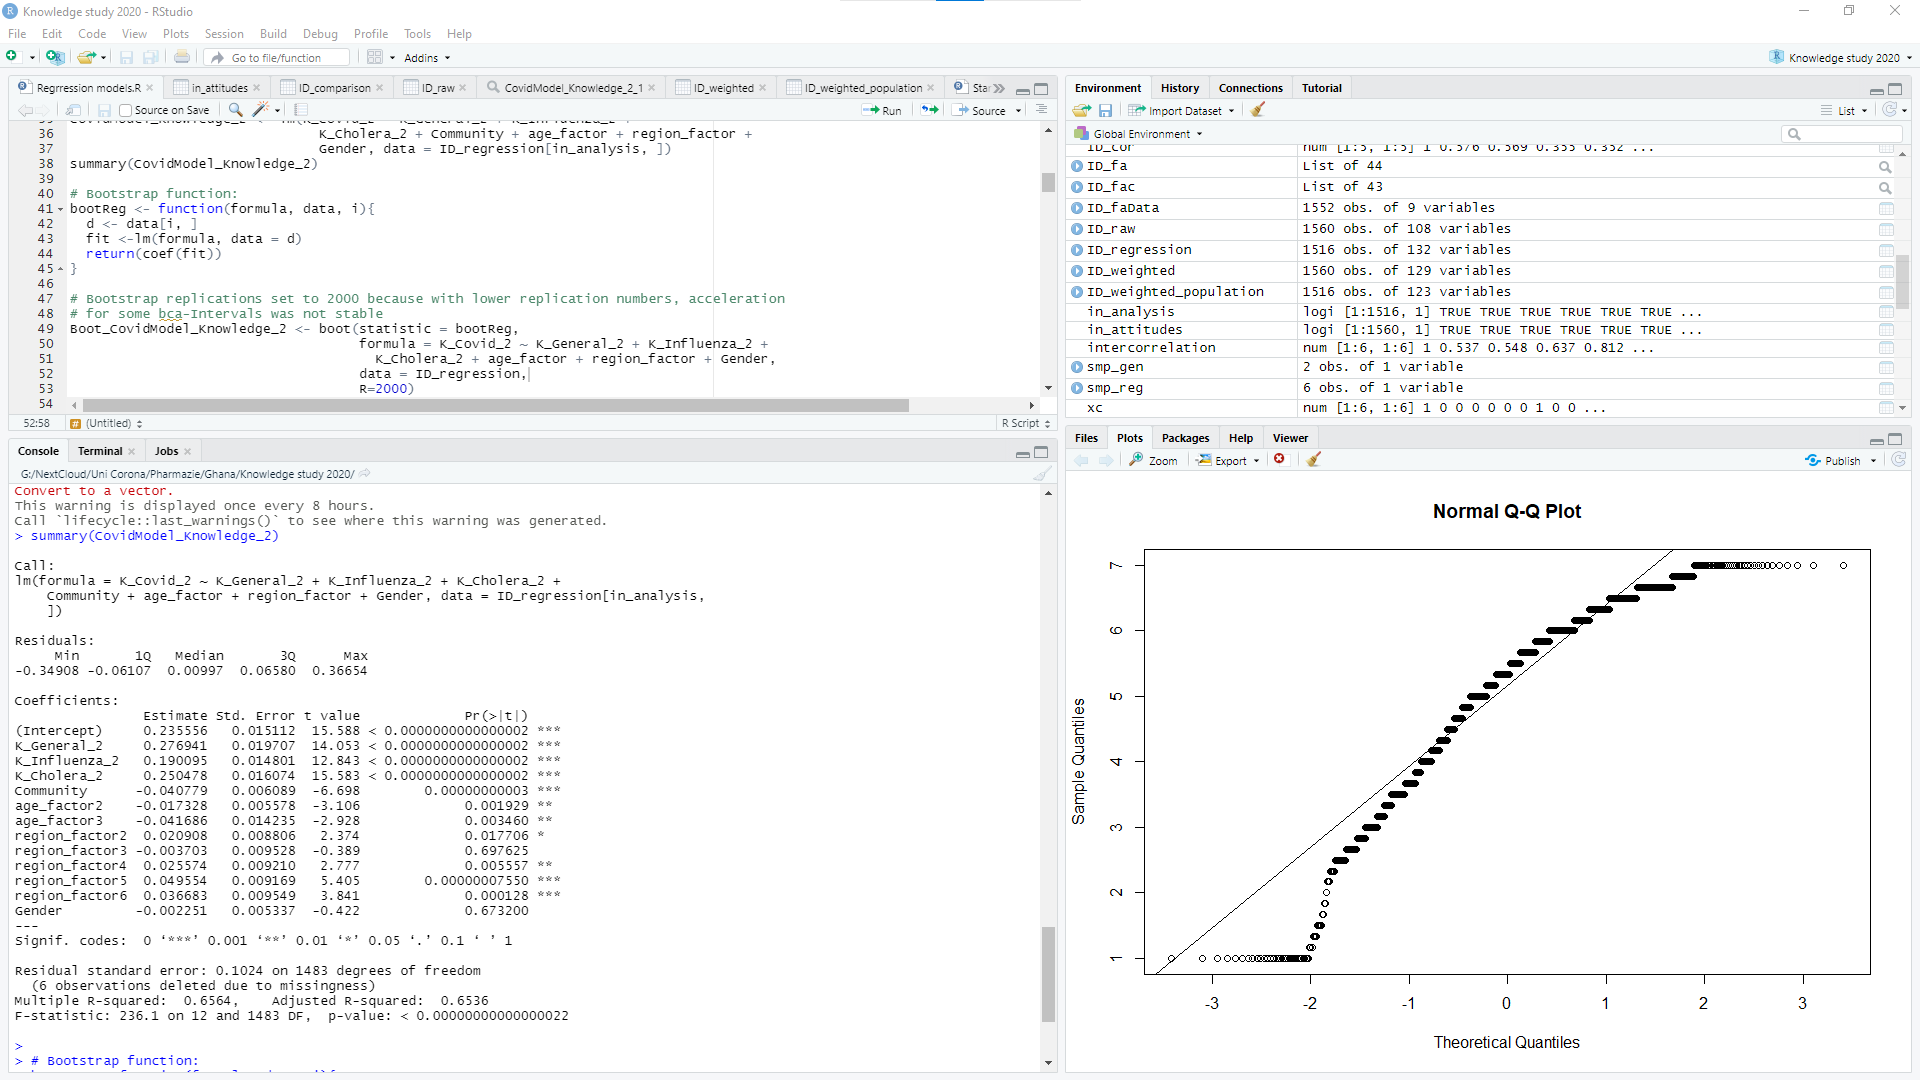Expand the smp_reg data frame entry
1920x1080 pixels.
[x=1077, y=388]
